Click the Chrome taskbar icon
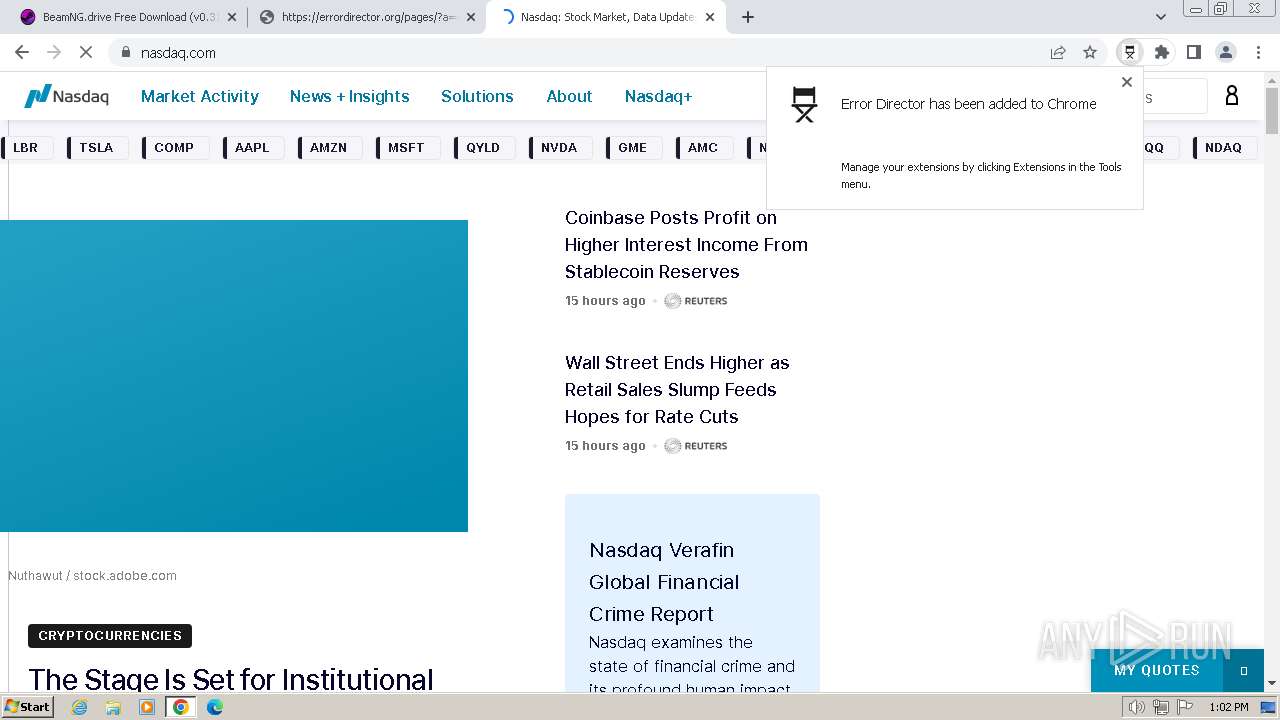 click(x=181, y=707)
